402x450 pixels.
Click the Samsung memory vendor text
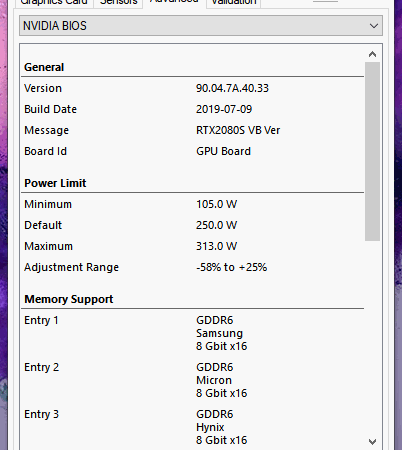tap(219, 333)
